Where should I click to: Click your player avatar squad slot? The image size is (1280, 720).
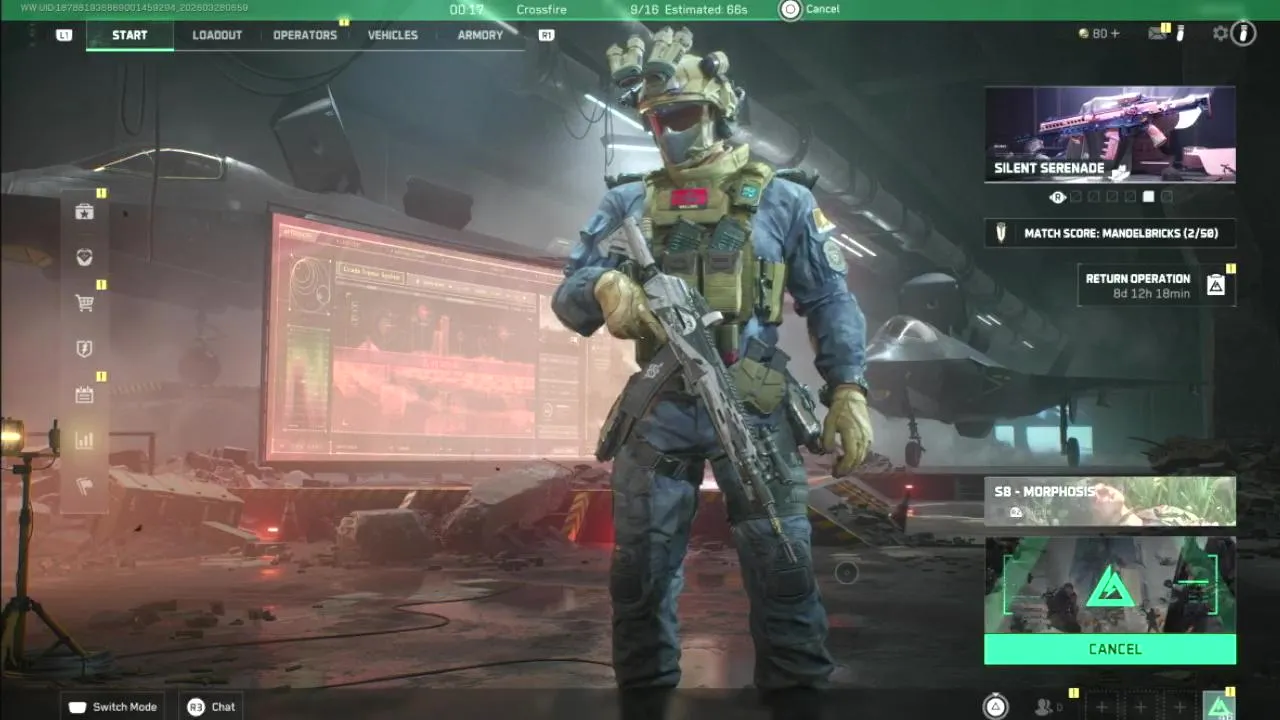(x=1219, y=706)
